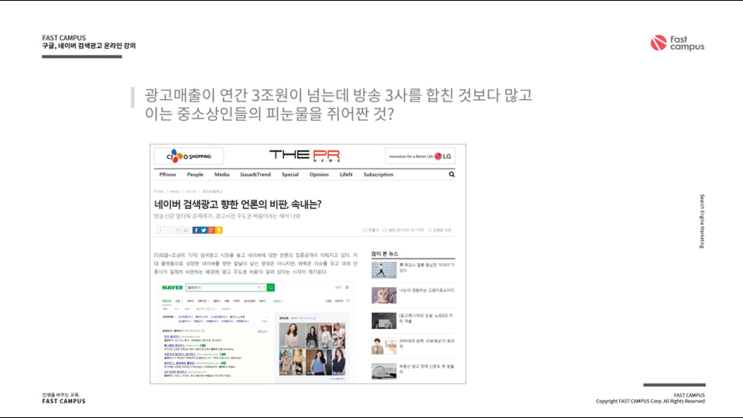
Task: Click the green Naver search button
Action: 271,288
